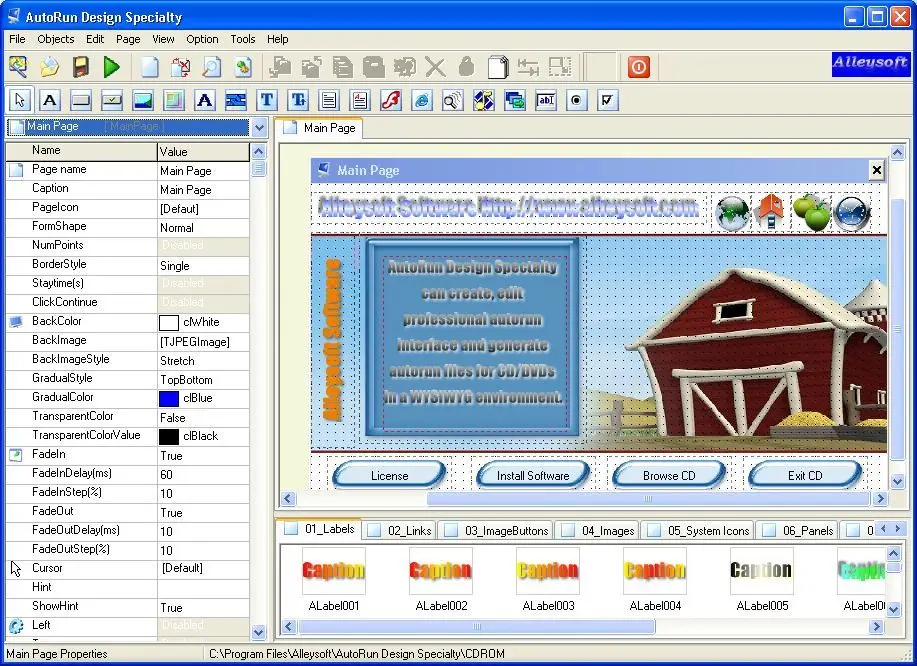Click the red power exit icon
The width and height of the screenshot is (917, 666).
(x=639, y=67)
